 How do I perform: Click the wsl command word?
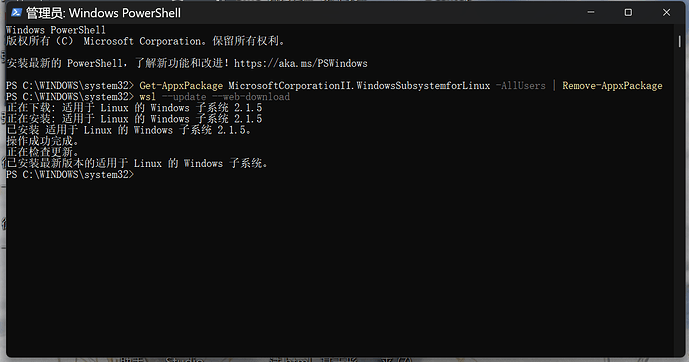pyautogui.click(x=148, y=97)
